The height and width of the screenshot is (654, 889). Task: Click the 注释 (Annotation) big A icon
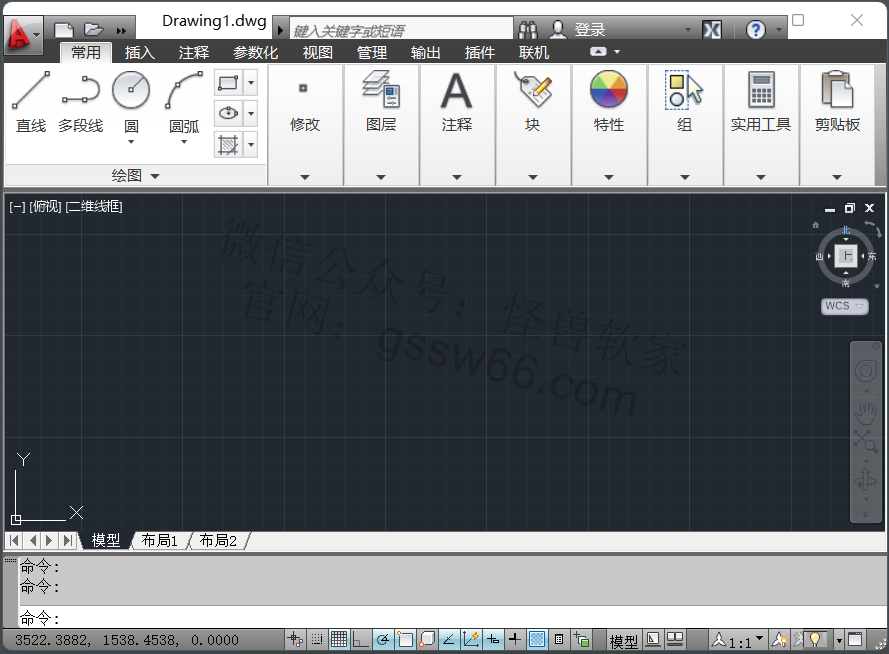[x=457, y=91]
